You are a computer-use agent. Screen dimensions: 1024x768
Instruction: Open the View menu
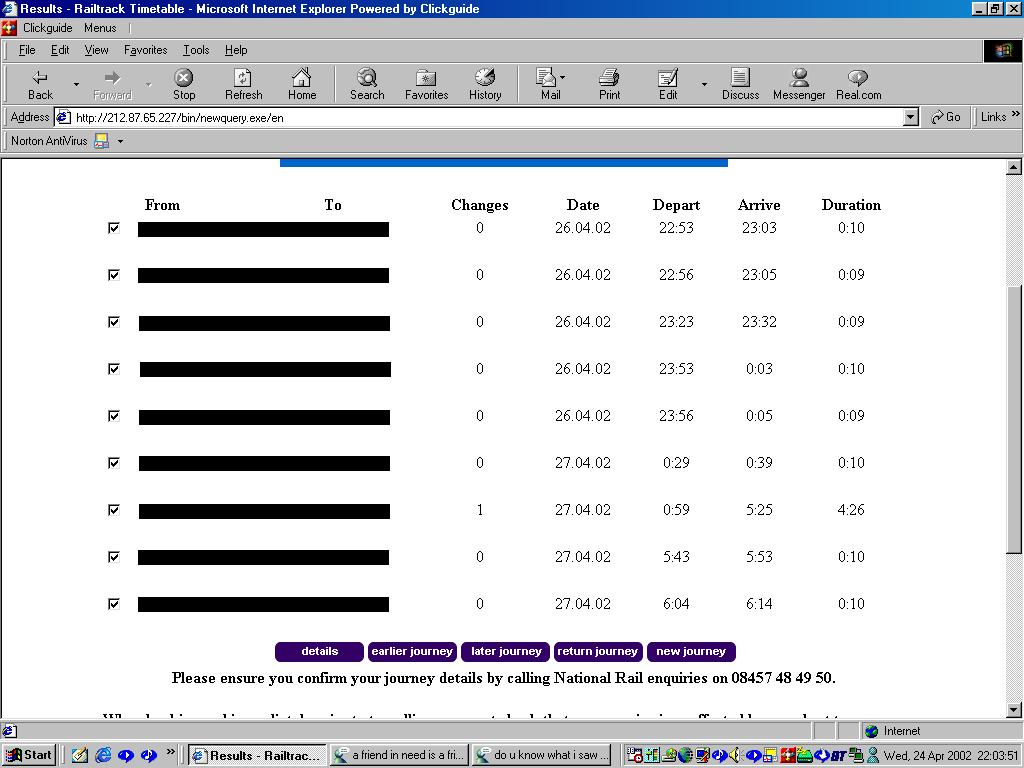click(96, 50)
